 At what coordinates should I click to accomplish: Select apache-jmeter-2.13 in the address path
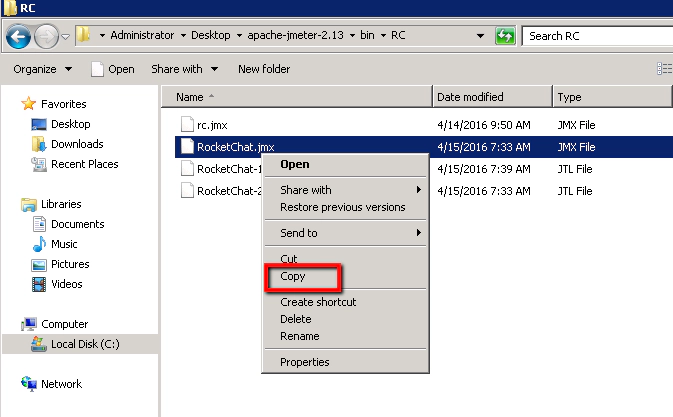click(x=295, y=35)
